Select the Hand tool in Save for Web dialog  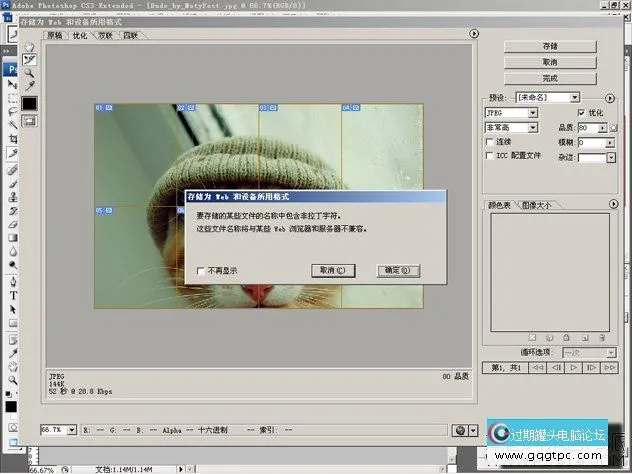coord(29,47)
